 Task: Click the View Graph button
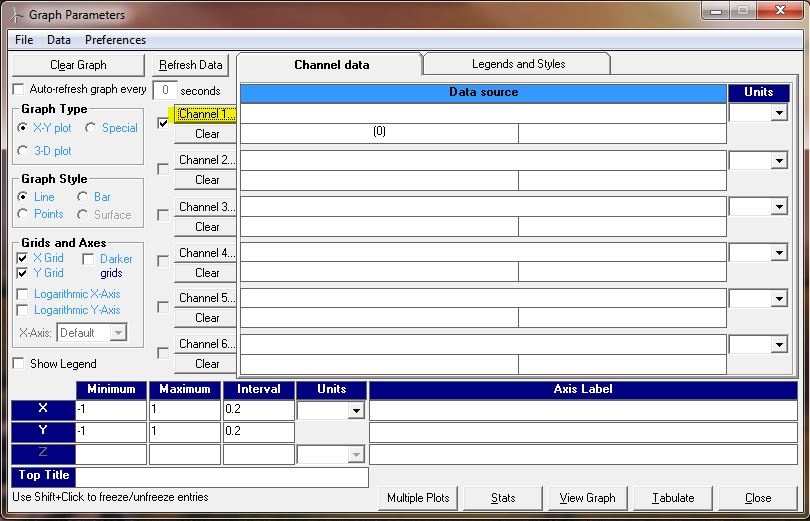click(587, 498)
